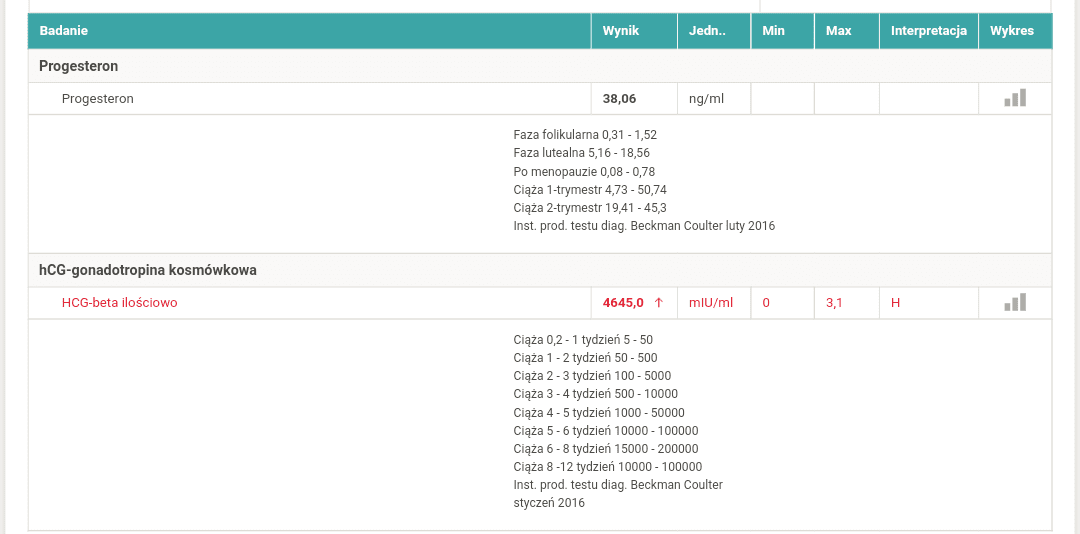
Task: Select the Max column header
Action: [838, 31]
